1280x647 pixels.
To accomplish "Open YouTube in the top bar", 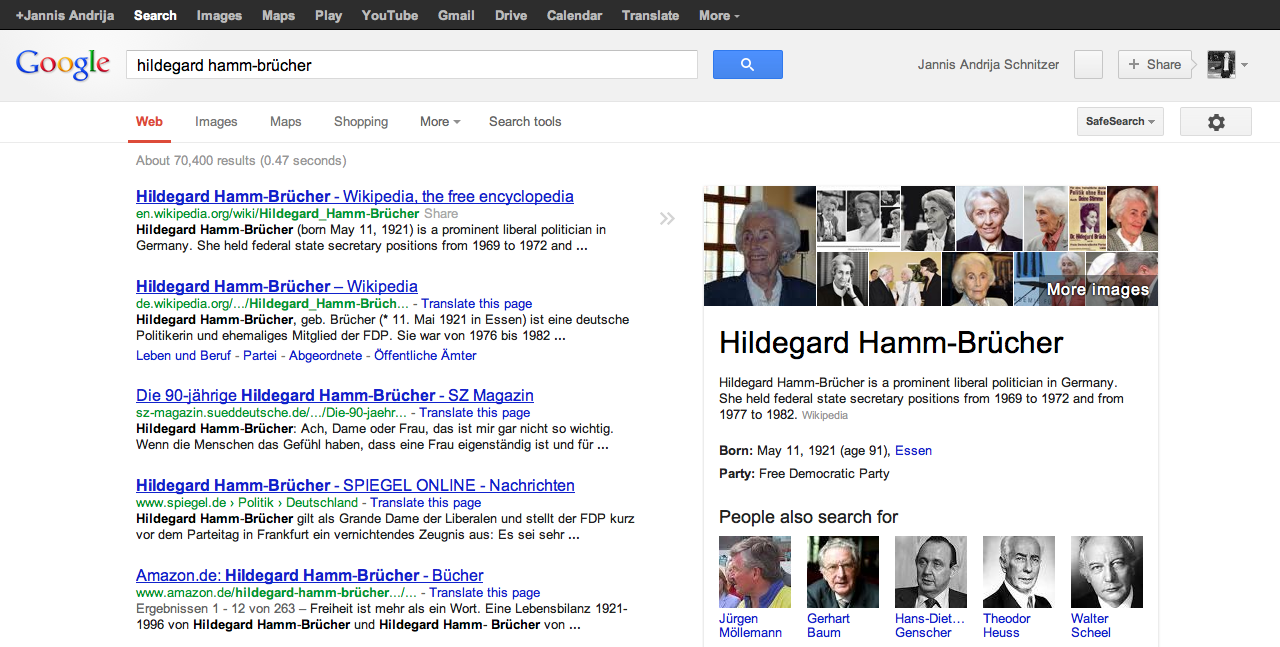I will click(x=390, y=15).
